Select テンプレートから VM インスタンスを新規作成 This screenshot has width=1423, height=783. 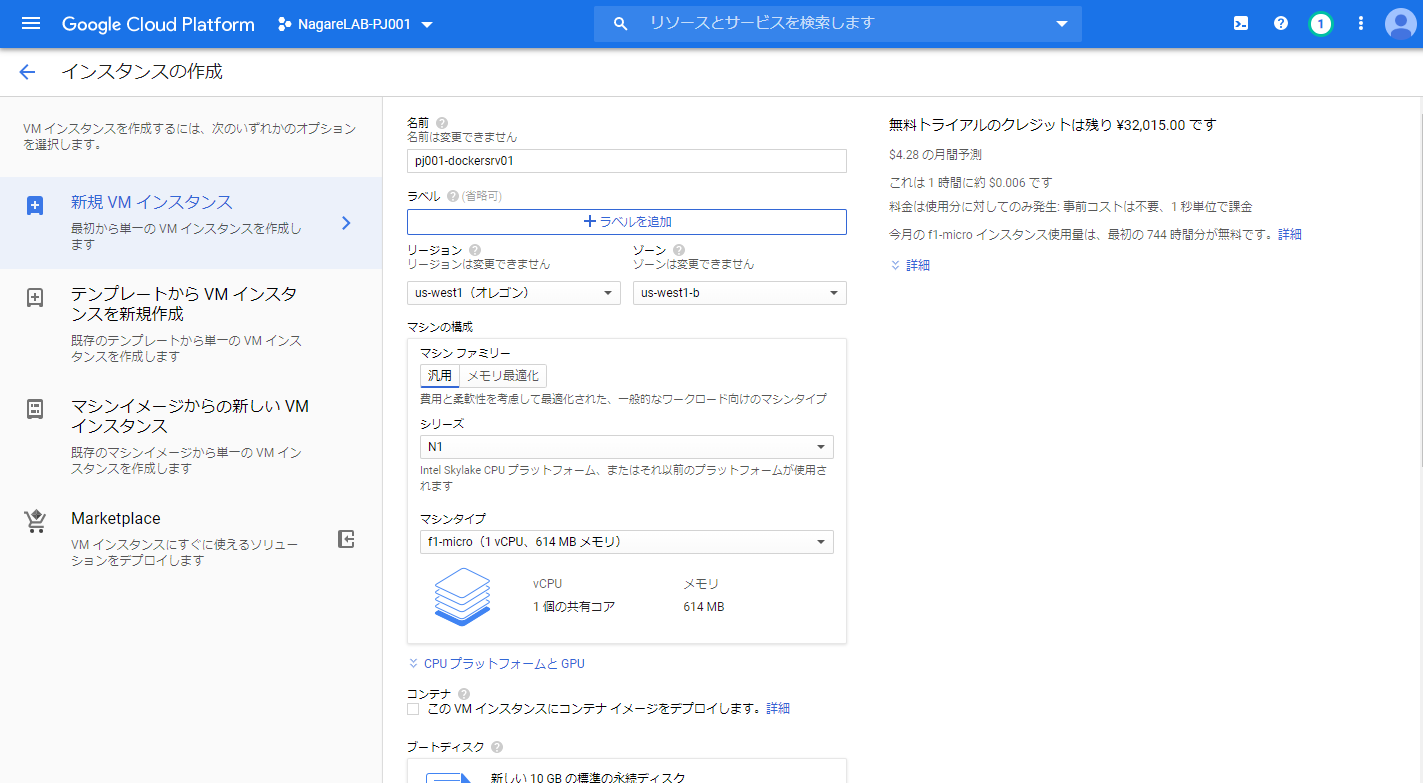tap(191, 325)
